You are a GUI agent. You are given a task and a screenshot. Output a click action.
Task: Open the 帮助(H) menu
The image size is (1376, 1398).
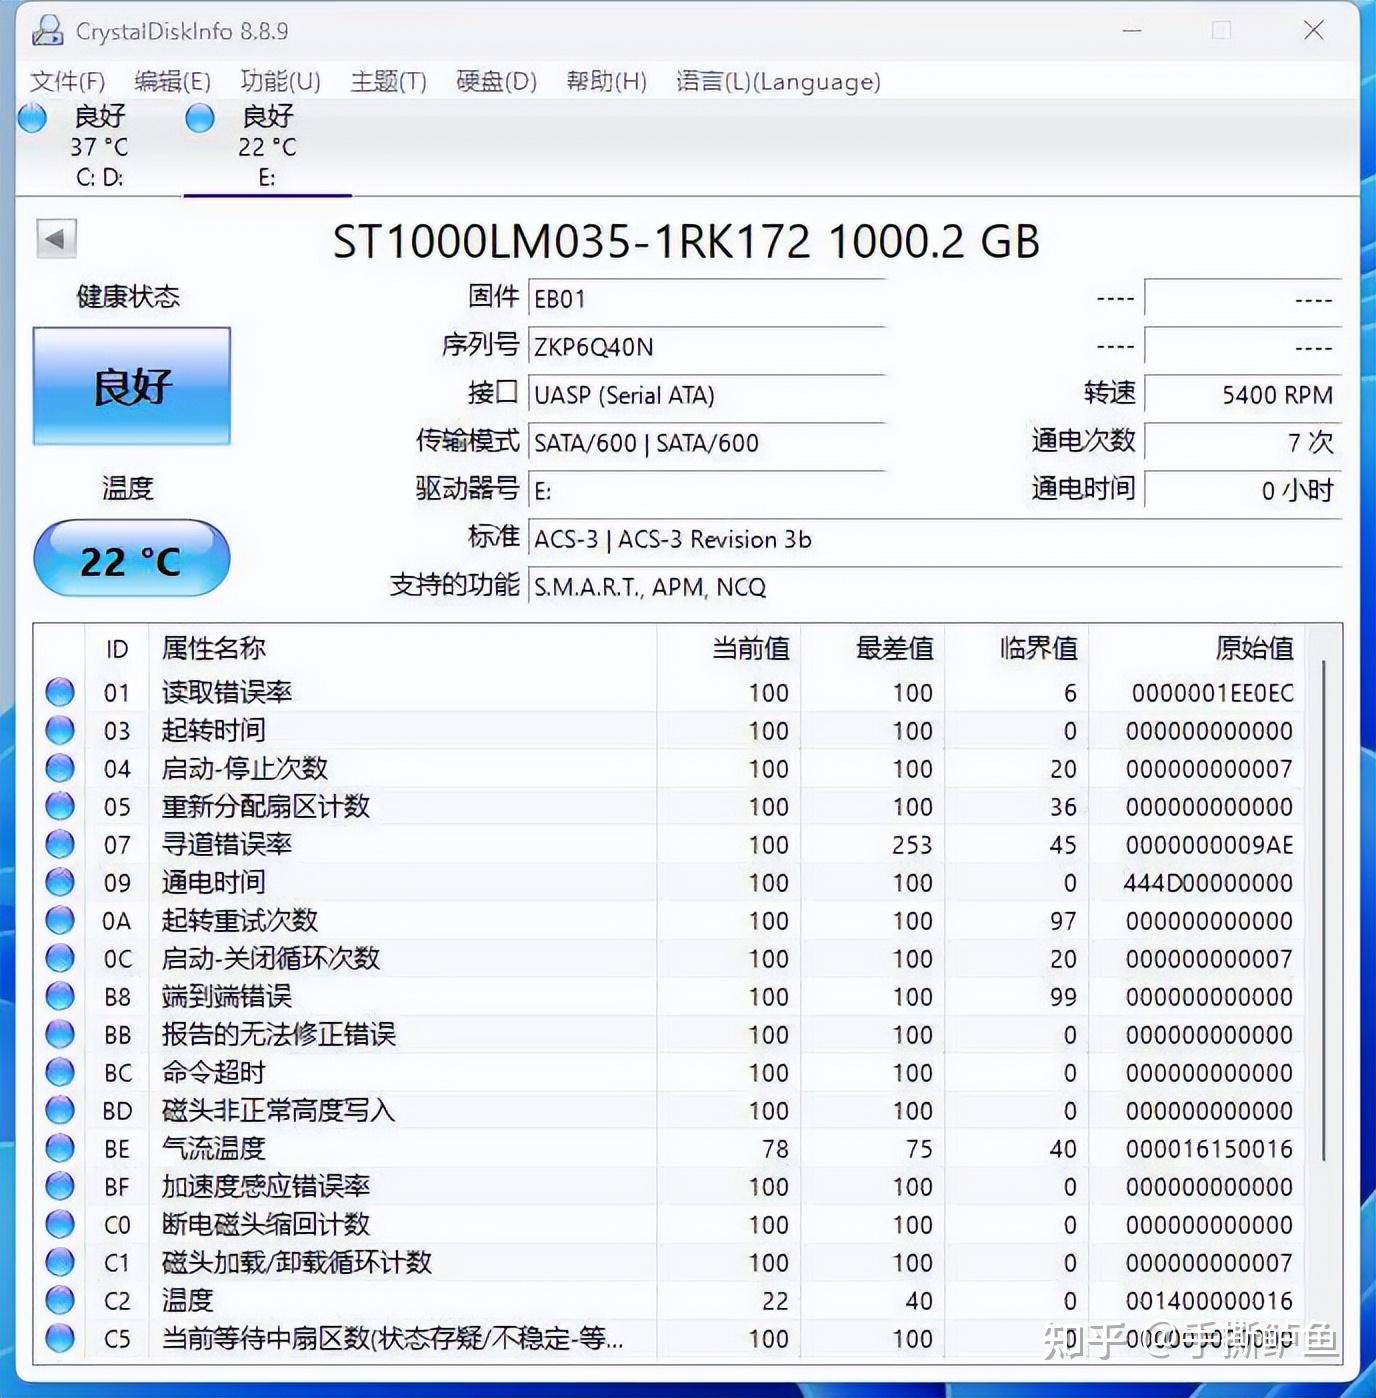click(x=606, y=81)
